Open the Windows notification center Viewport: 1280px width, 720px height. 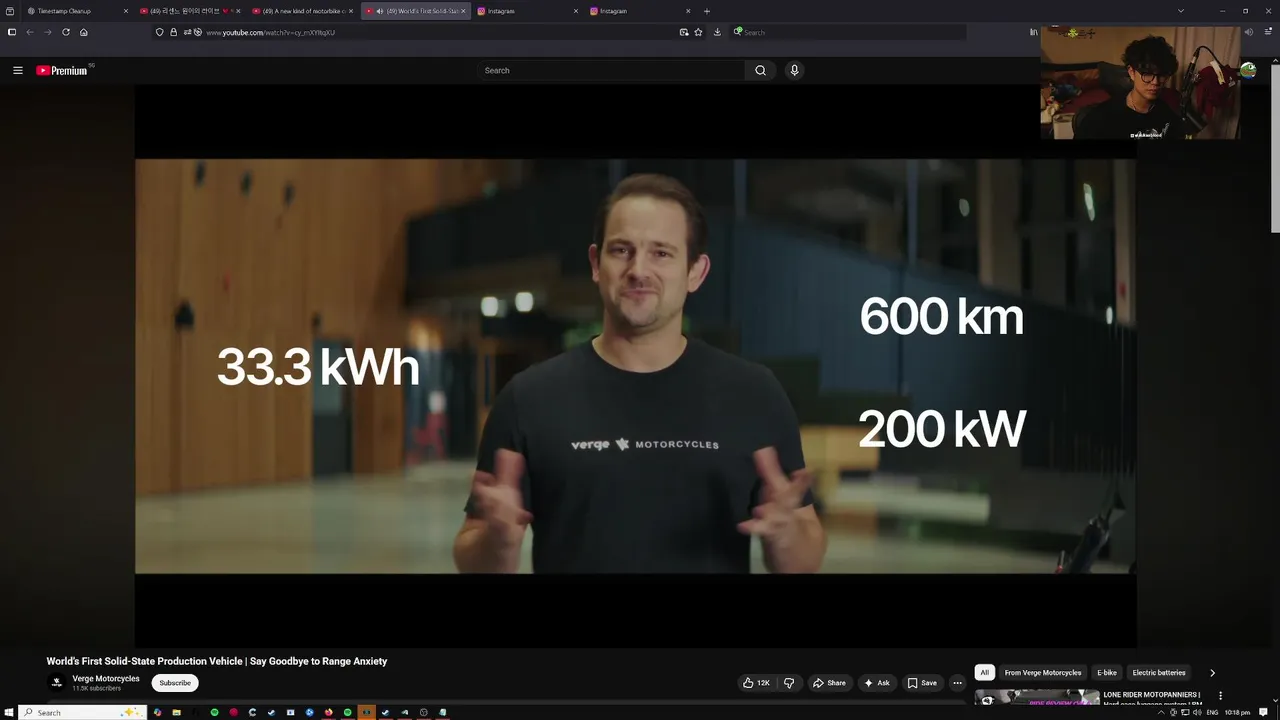click(x=1264, y=712)
